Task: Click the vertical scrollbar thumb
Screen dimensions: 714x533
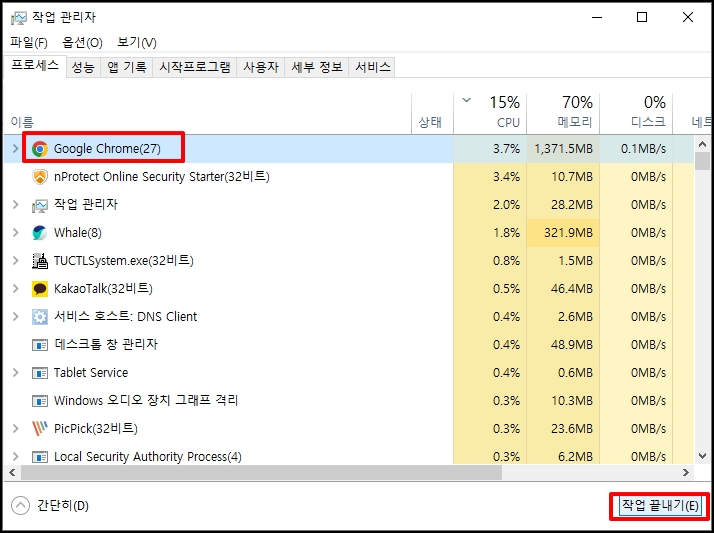Action: tap(702, 161)
